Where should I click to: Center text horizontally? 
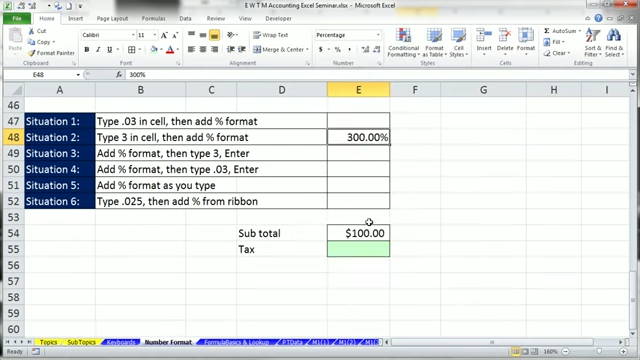202,49
